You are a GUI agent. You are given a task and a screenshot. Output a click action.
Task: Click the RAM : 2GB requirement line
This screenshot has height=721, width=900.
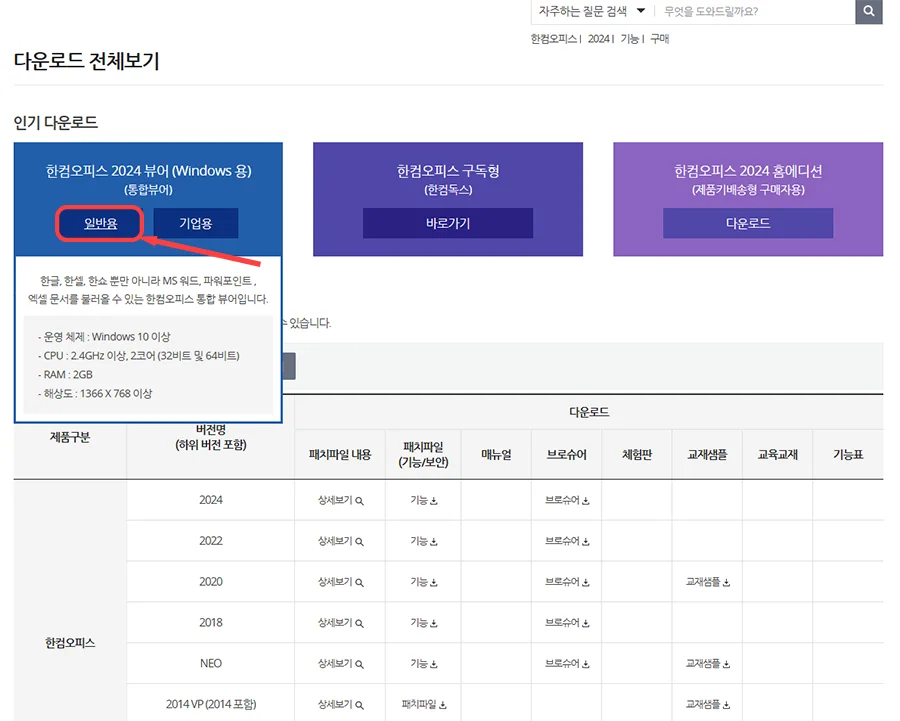[x=65, y=374]
